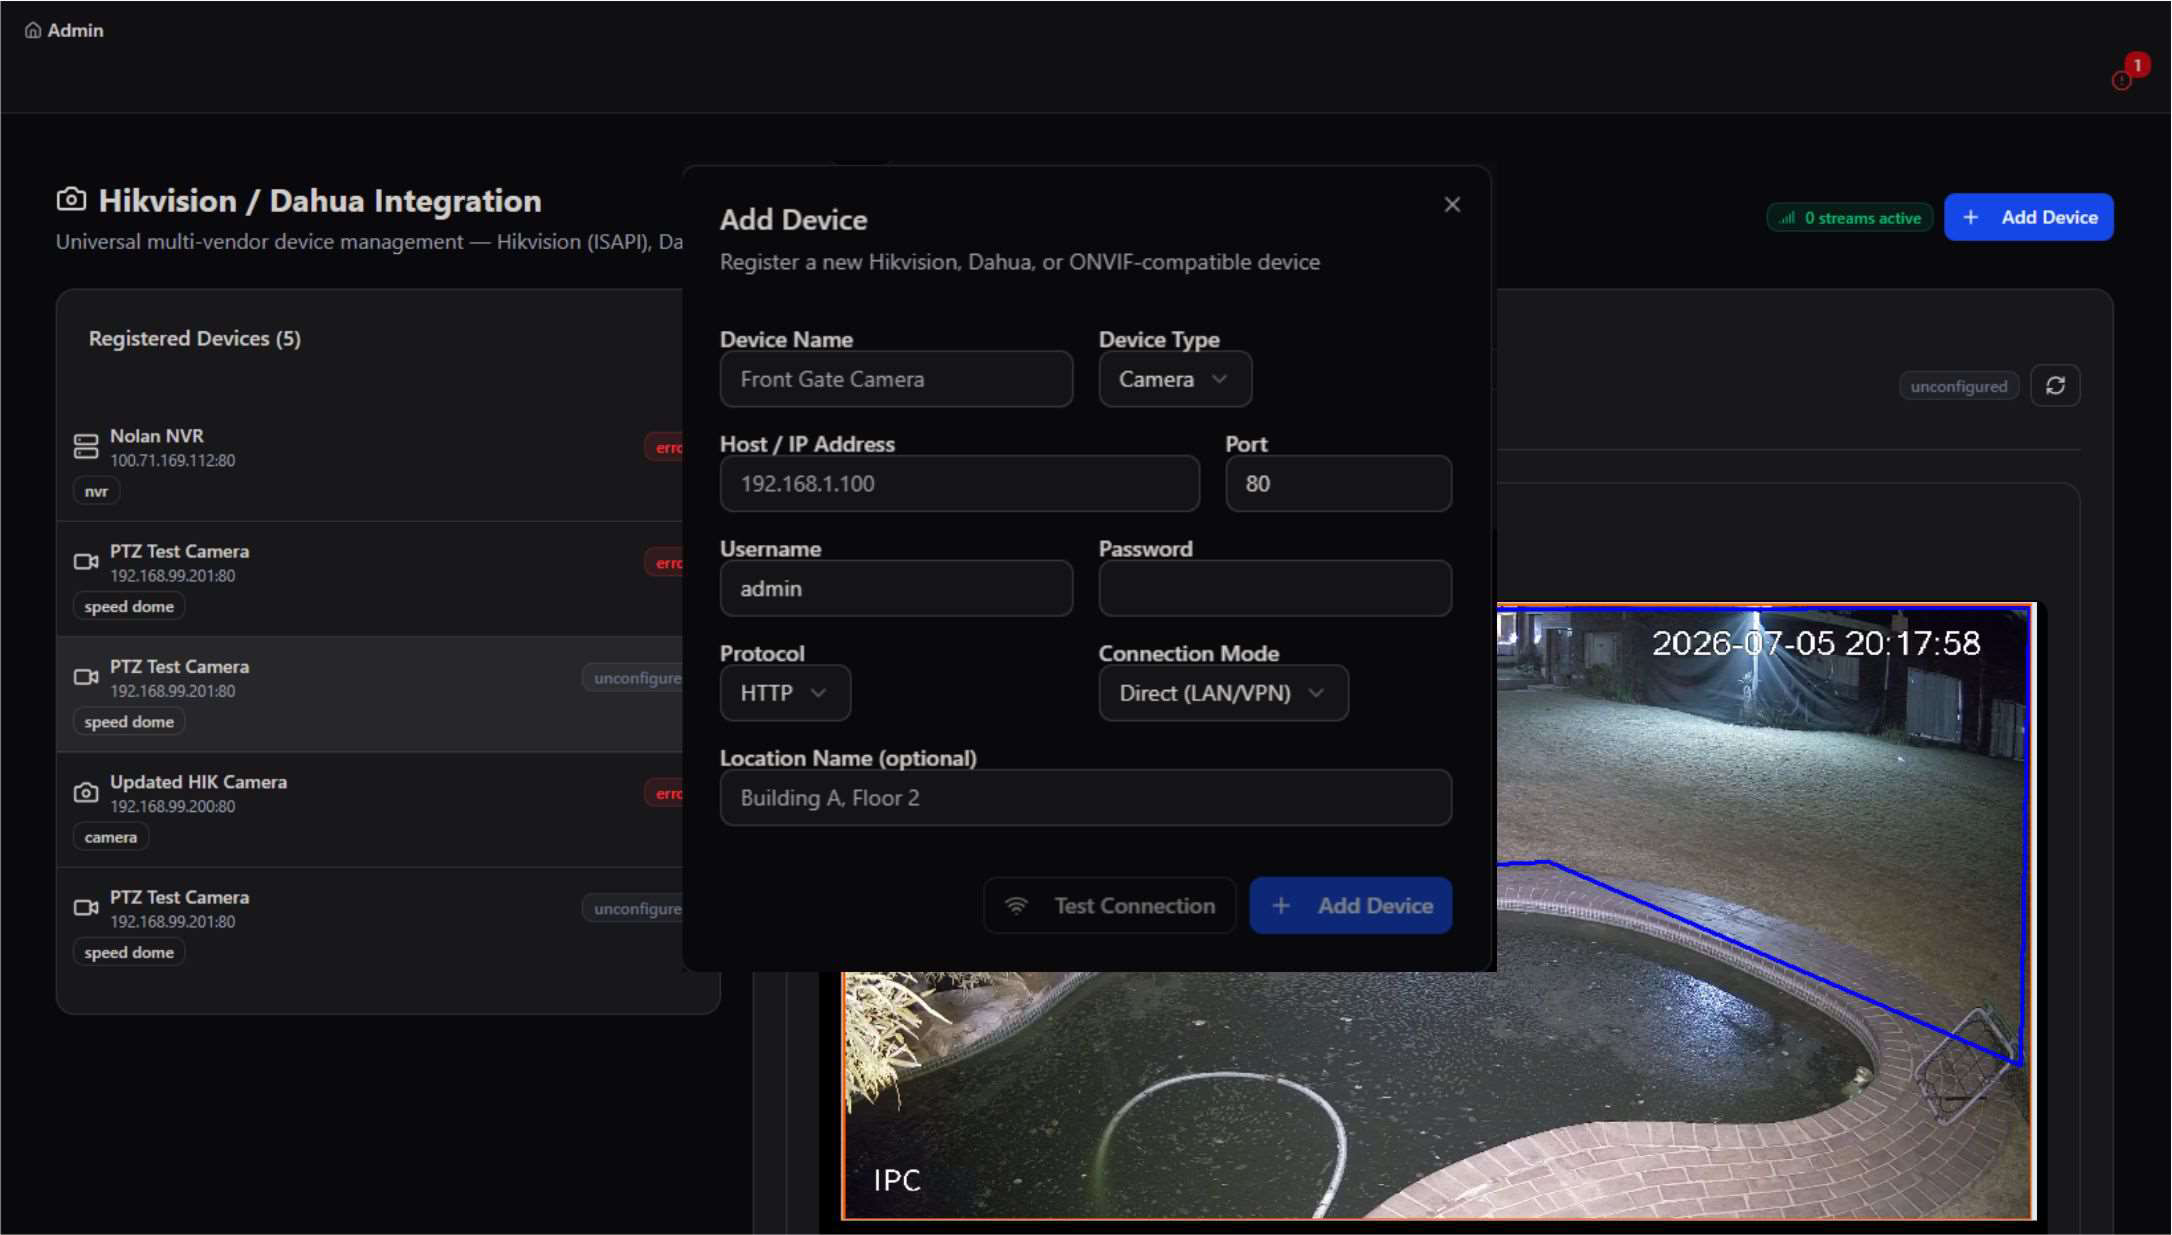Viewport: 2172px width, 1235px height.
Task: Click the empty Password field
Action: pos(1275,589)
